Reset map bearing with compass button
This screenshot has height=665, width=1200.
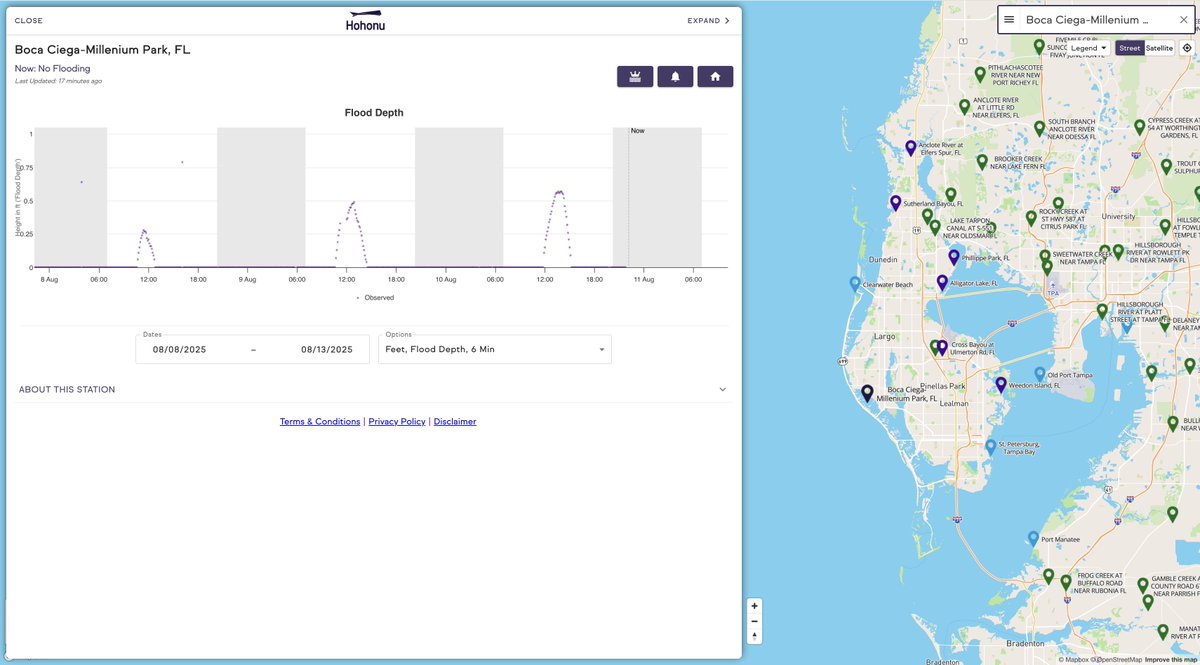point(754,636)
